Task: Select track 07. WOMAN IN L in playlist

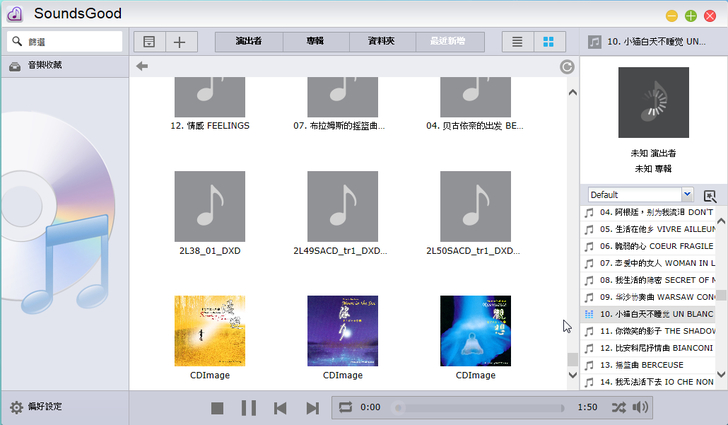Action: pyautogui.click(x=648, y=263)
